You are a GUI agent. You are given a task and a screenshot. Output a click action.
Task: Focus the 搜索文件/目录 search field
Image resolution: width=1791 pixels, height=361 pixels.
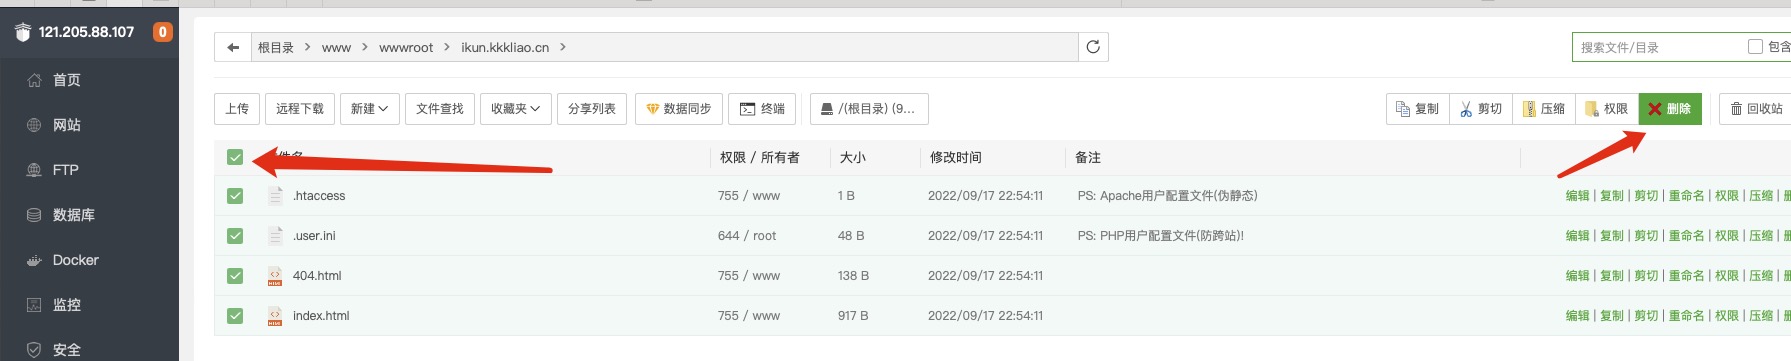click(1660, 47)
